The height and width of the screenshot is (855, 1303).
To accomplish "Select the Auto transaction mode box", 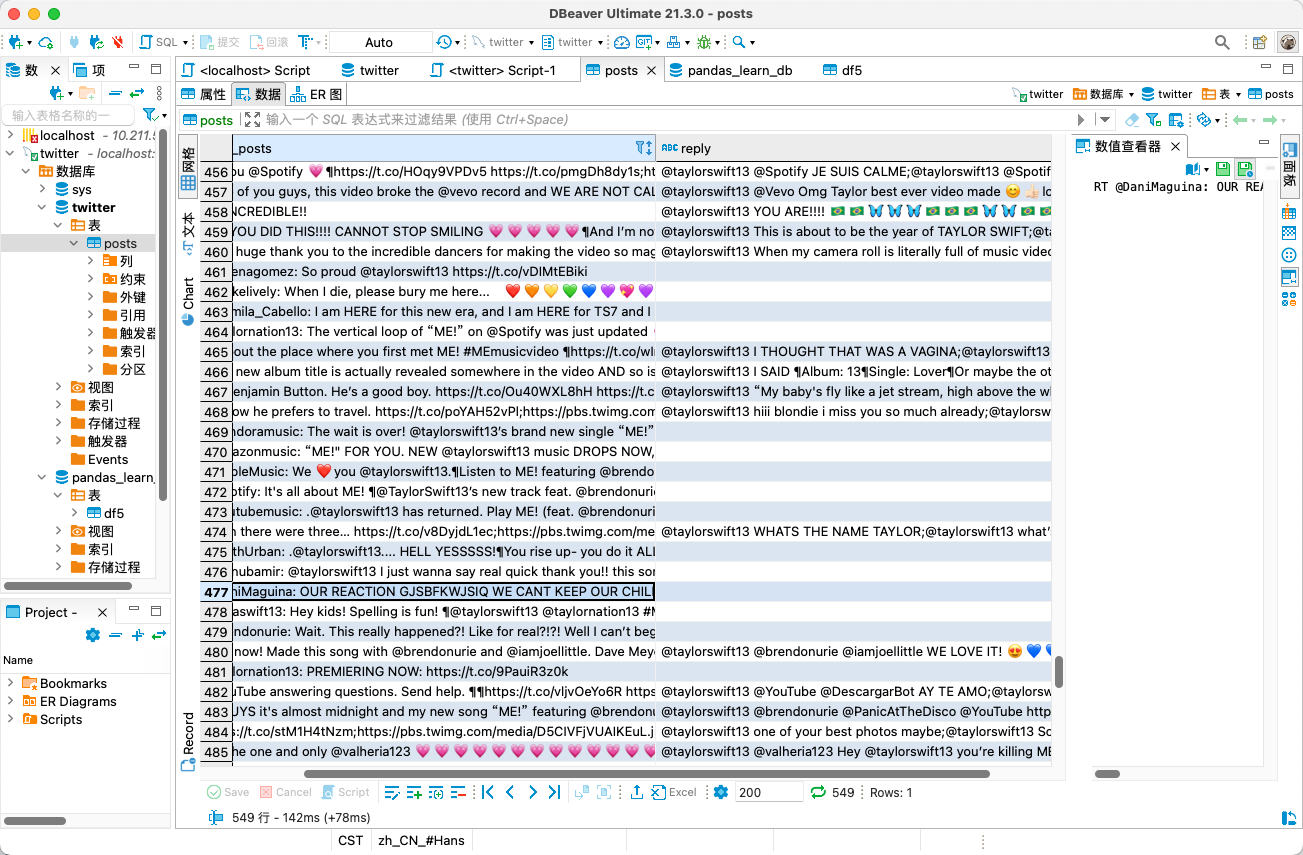I will (379, 42).
